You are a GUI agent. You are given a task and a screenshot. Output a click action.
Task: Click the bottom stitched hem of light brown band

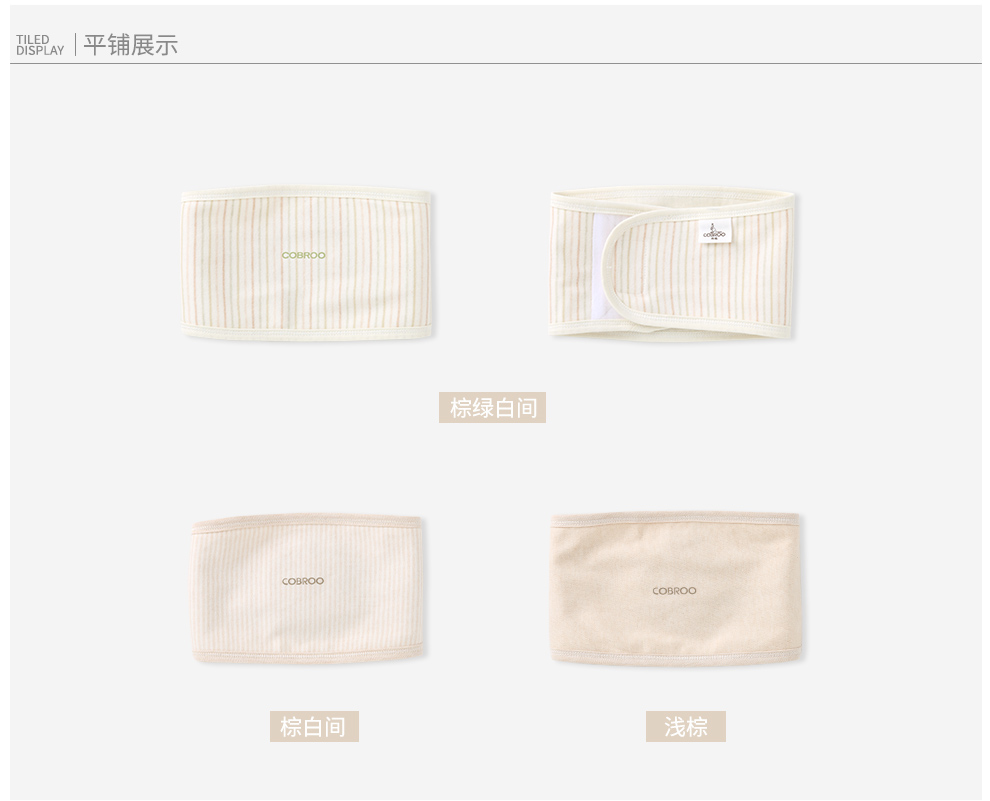[x=676, y=656]
